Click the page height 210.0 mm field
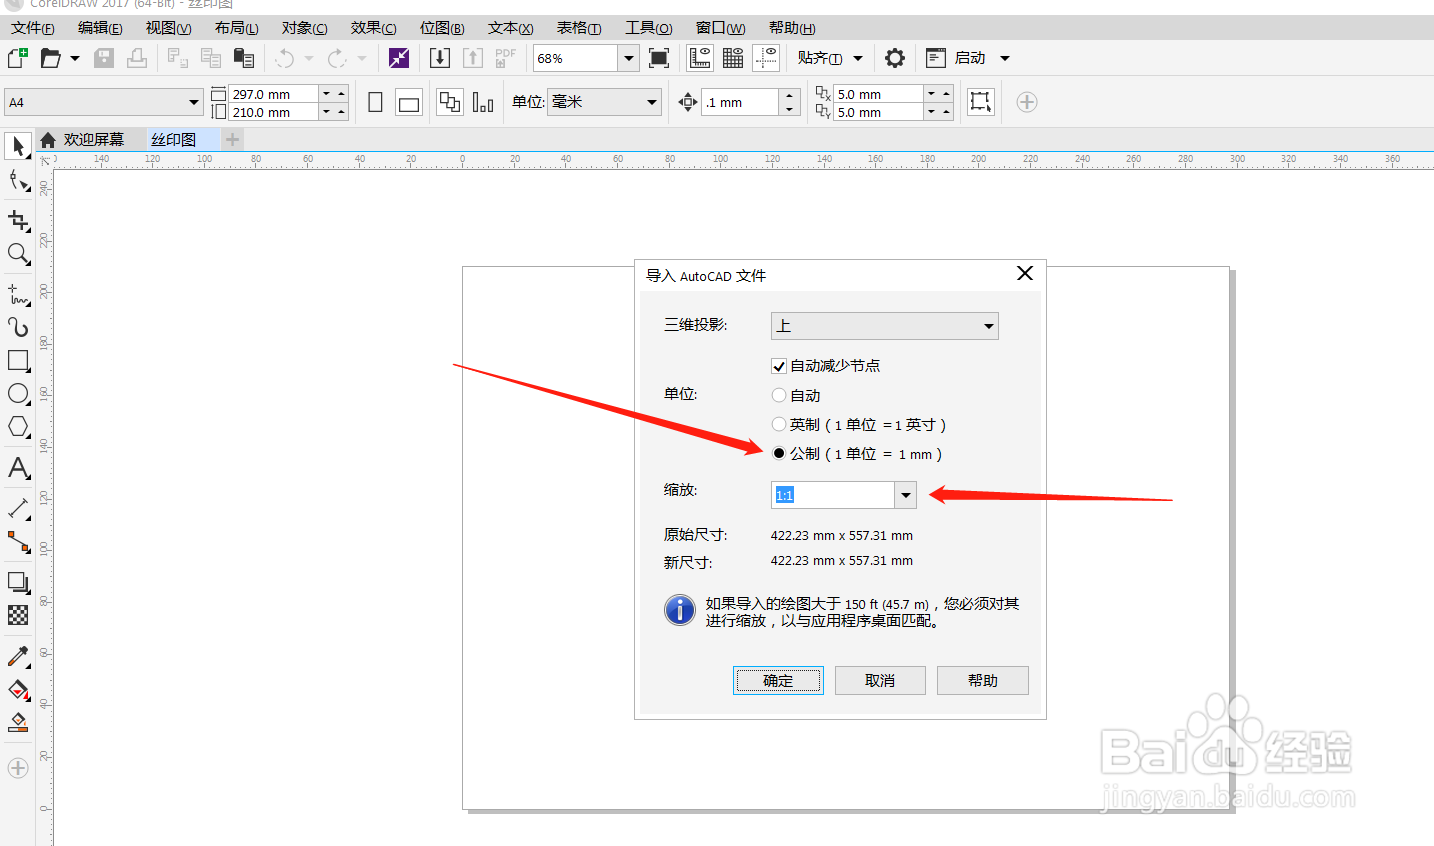This screenshot has height=846, width=1434. [x=273, y=112]
